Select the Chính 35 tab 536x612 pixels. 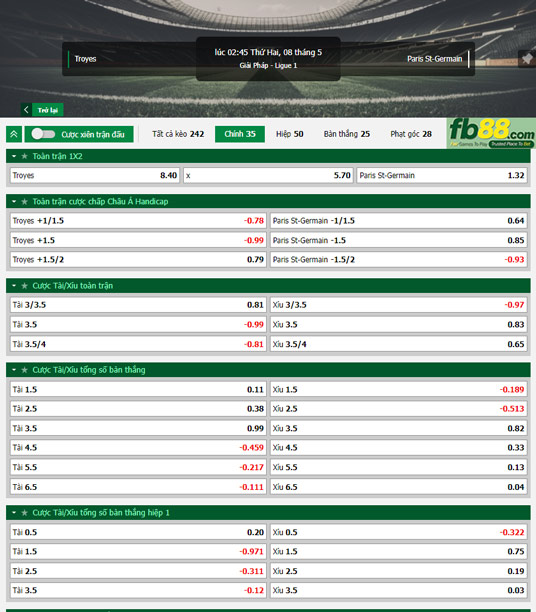(x=240, y=134)
